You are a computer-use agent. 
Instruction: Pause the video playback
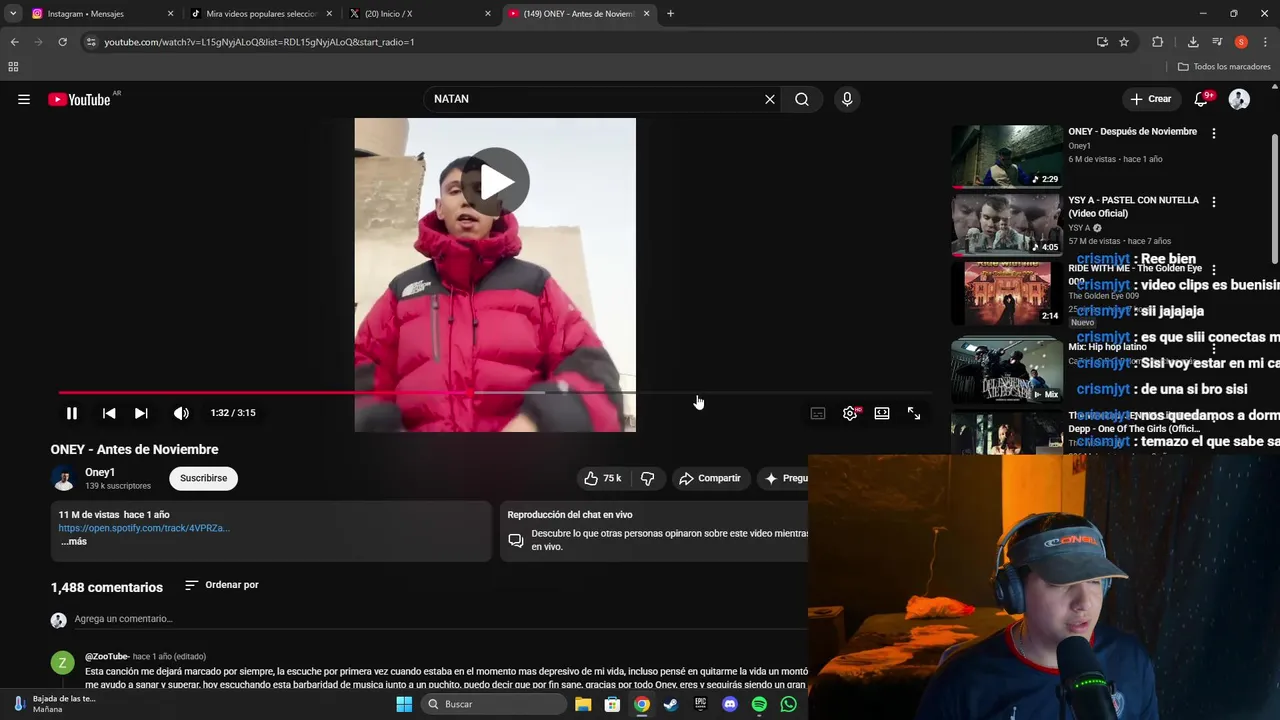point(72,413)
